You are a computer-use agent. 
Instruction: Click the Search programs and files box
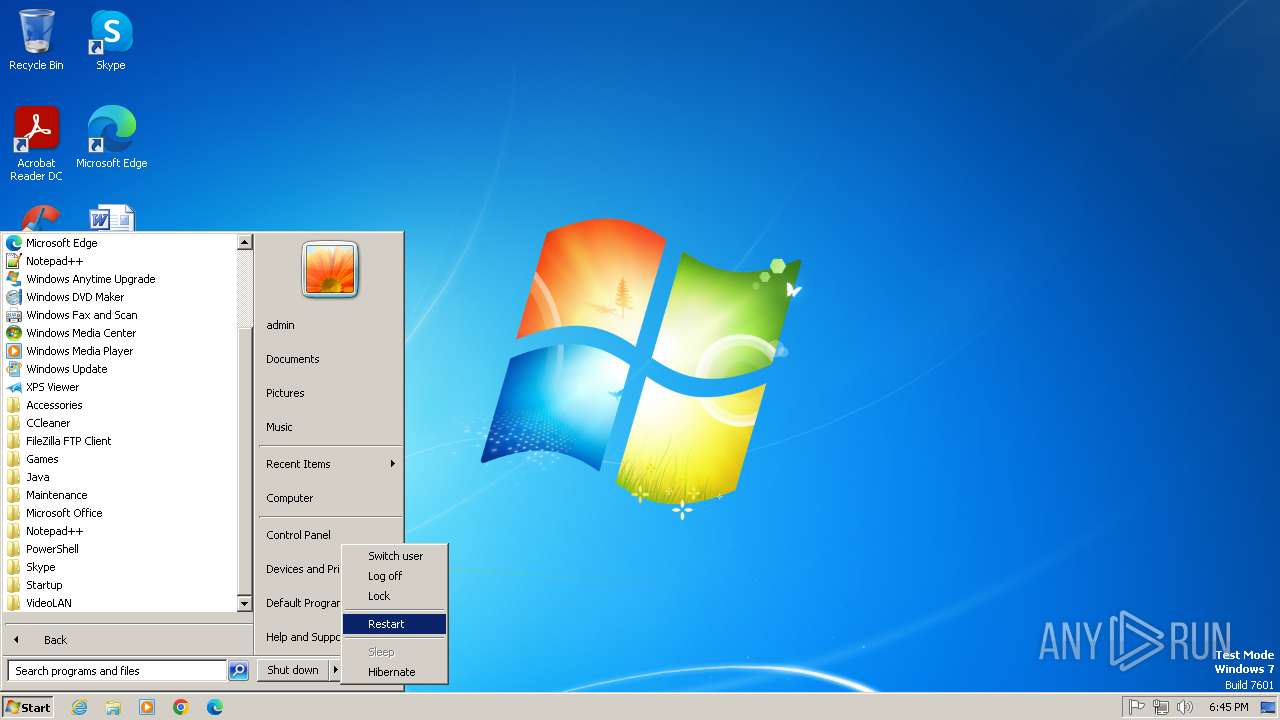(117, 671)
